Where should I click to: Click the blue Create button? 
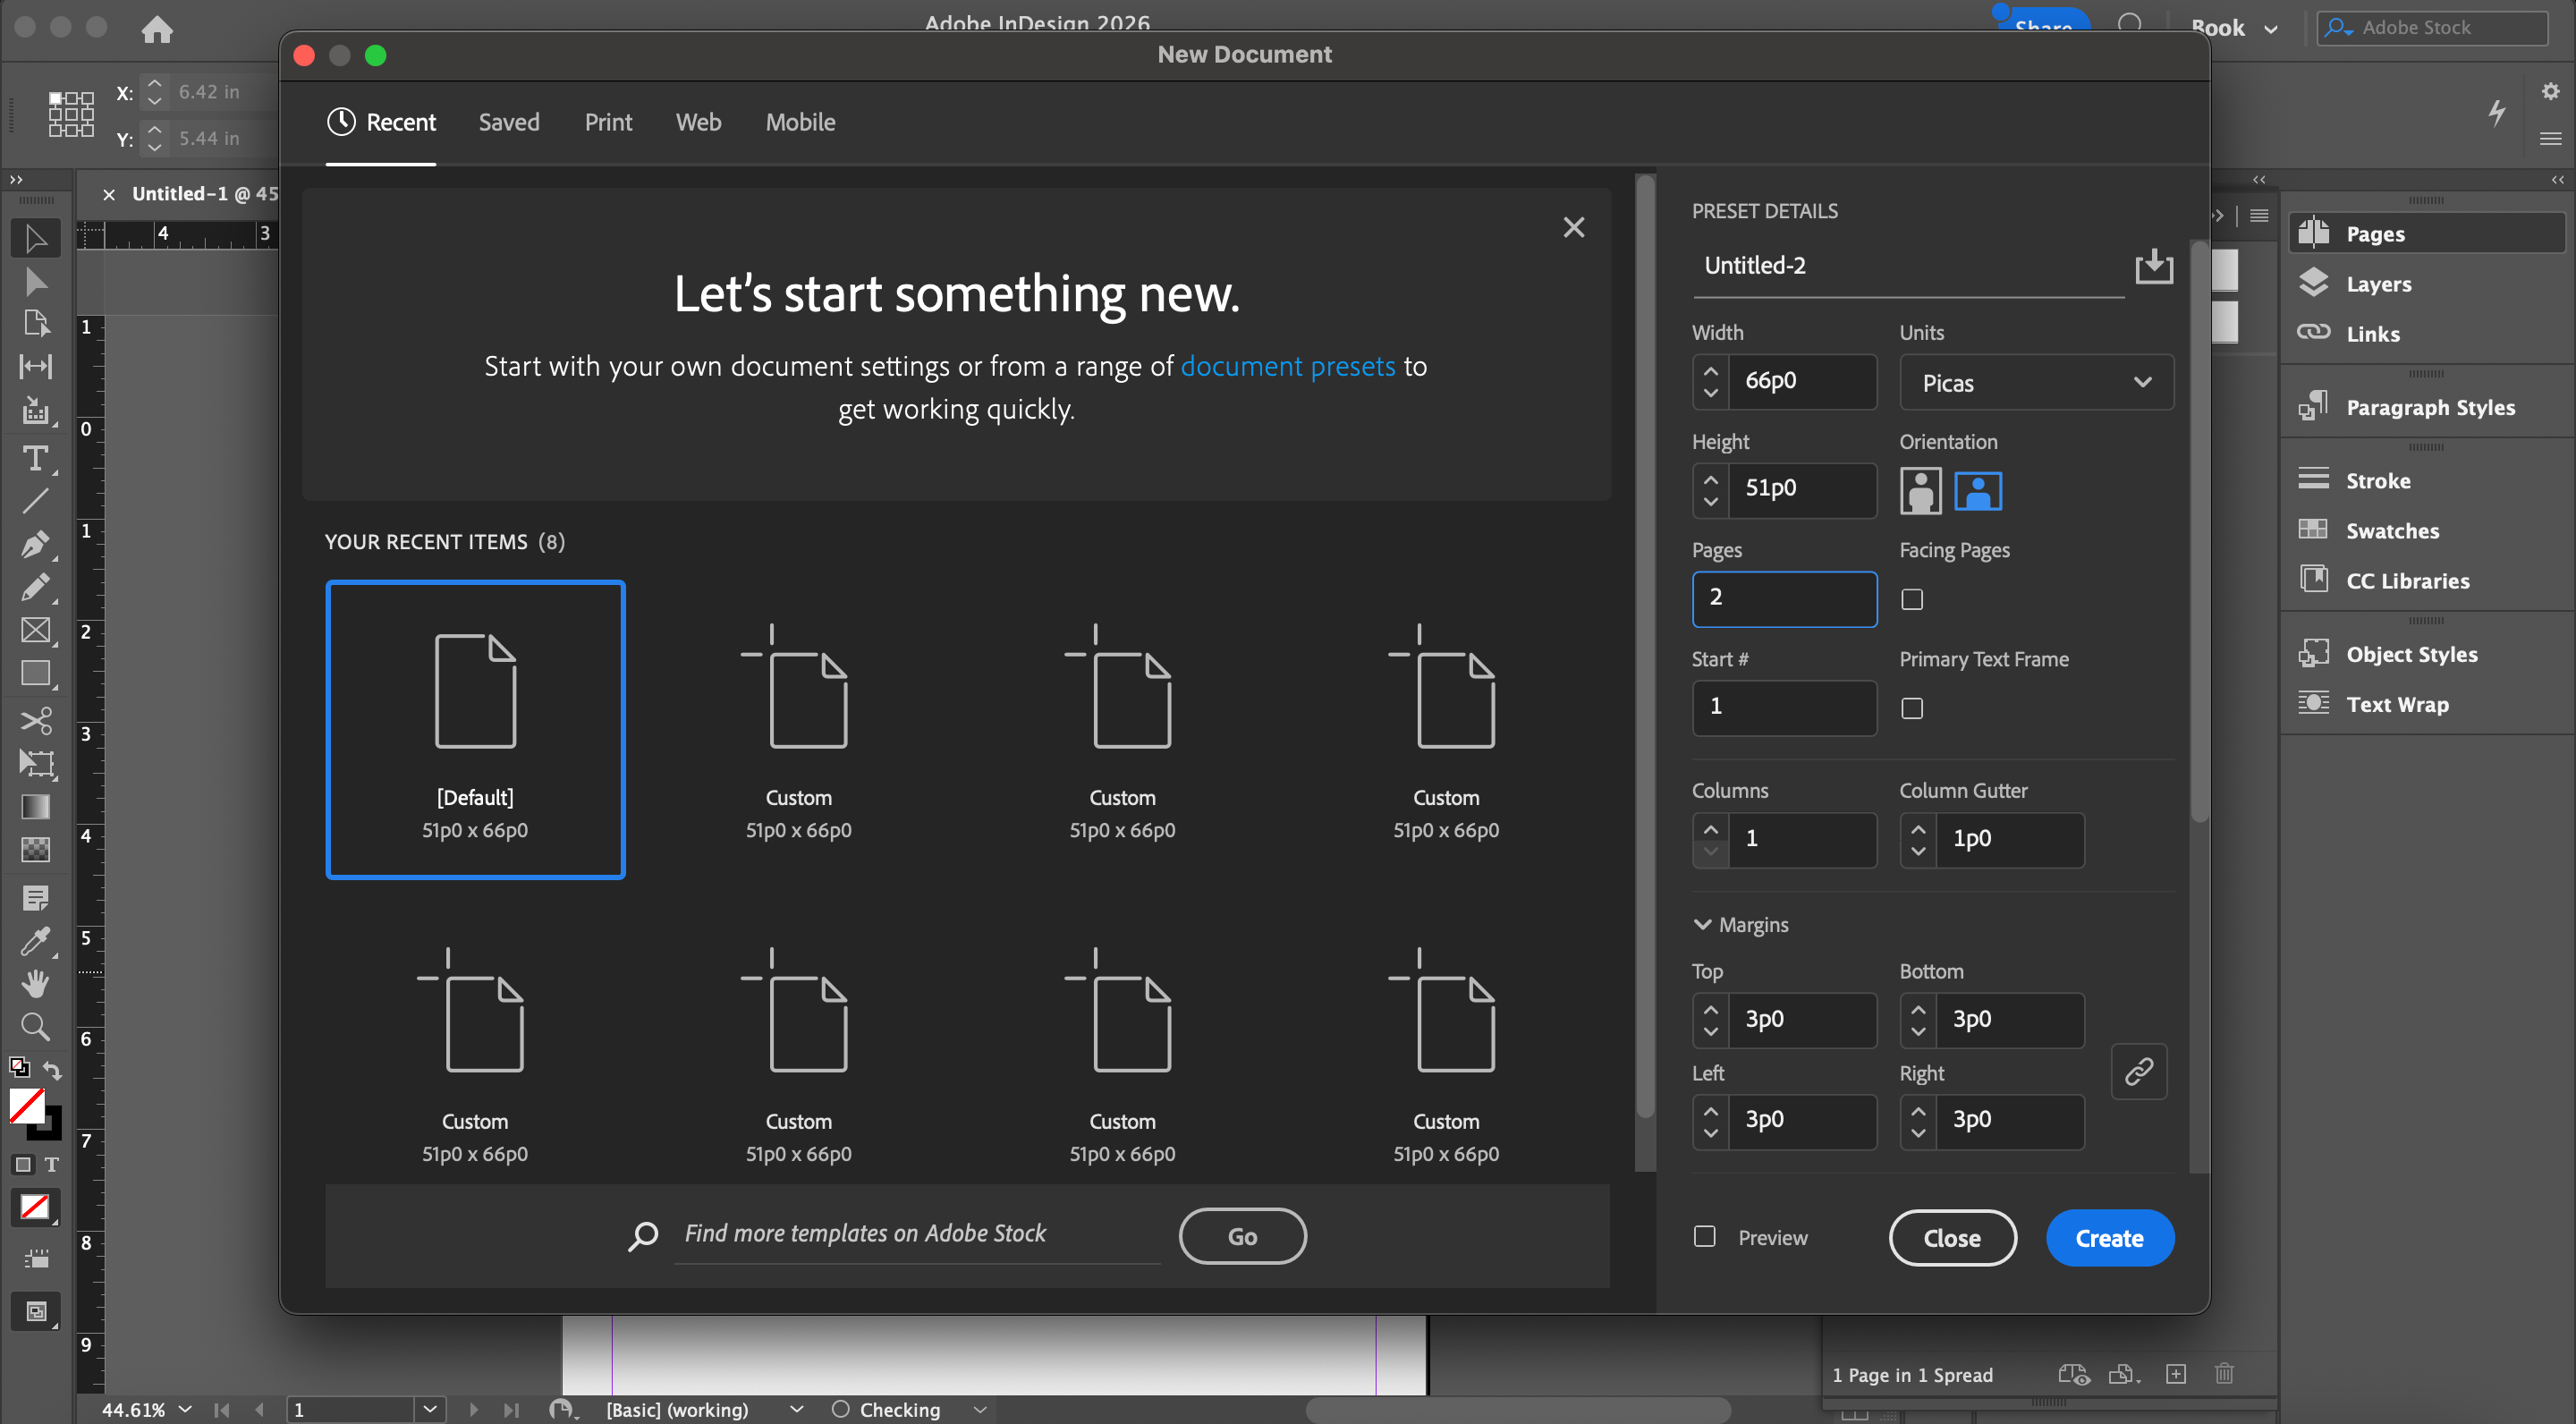[x=2109, y=1238]
